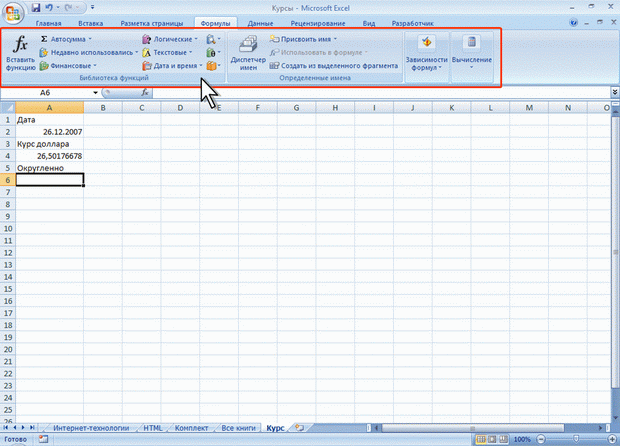620x446 pixels.
Task: Click the 100% zoom level
Action: point(522,440)
